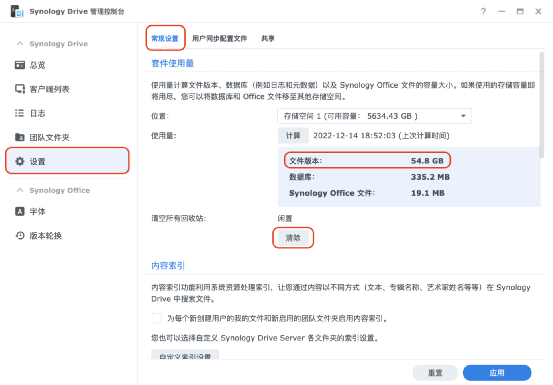Open the 字体 font icon
This screenshot has height=385, width=553.
(x=20, y=211)
